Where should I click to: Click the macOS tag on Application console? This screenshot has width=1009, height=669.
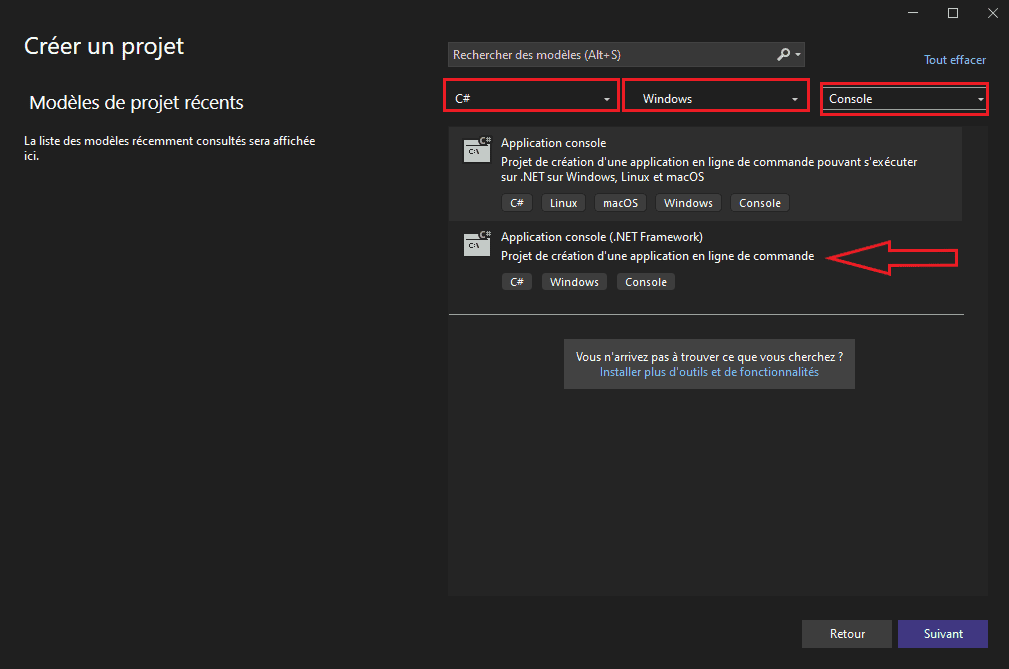click(x=620, y=203)
